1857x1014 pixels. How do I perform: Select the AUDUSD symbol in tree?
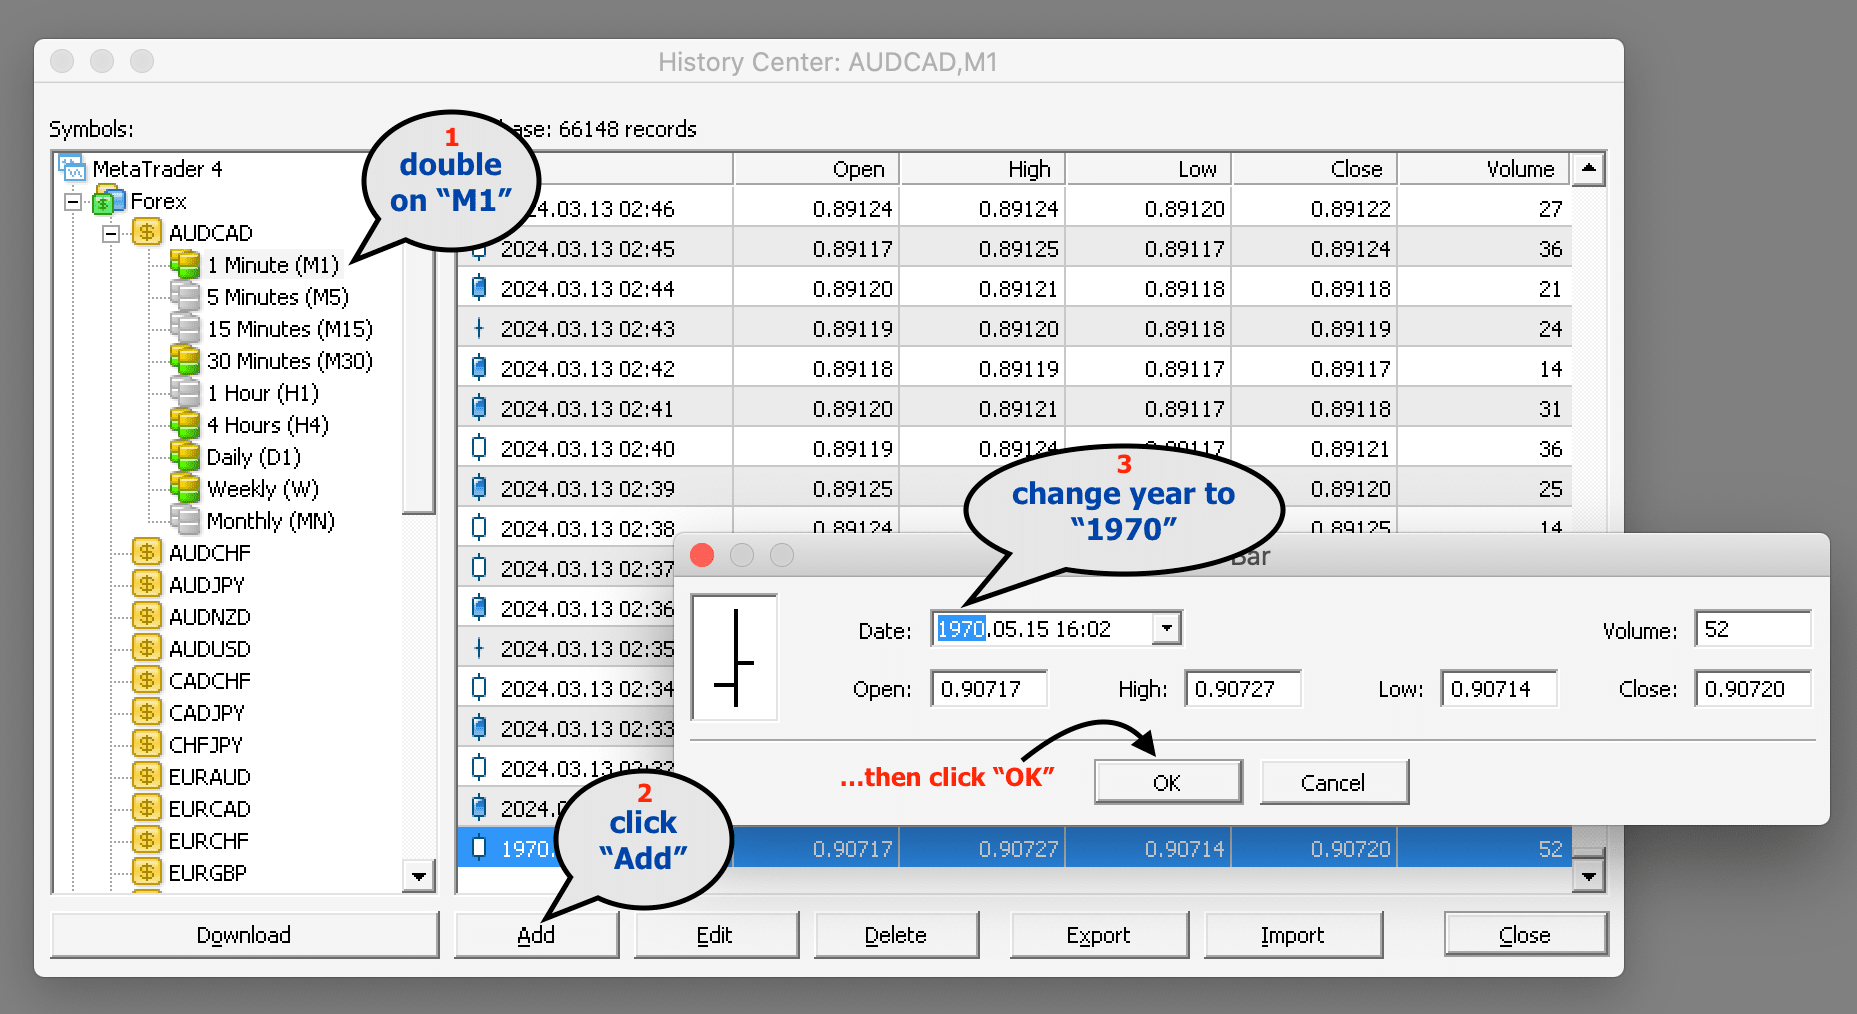click(x=210, y=649)
